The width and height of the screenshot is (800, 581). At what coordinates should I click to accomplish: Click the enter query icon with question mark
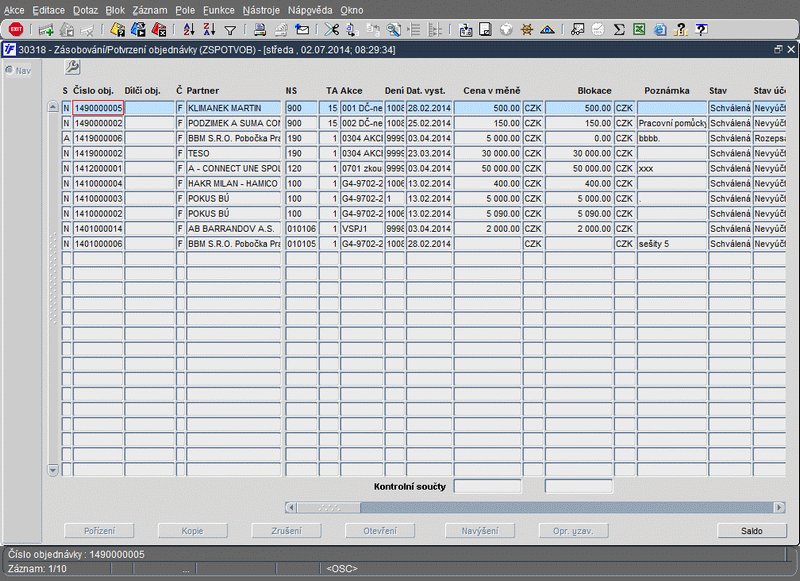(117, 30)
